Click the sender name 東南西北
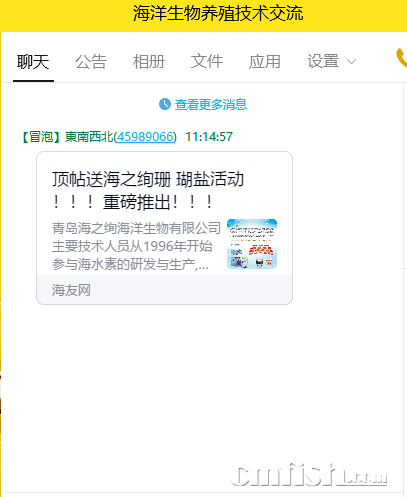The height and width of the screenshot is (497, 407). coord(89,137)
